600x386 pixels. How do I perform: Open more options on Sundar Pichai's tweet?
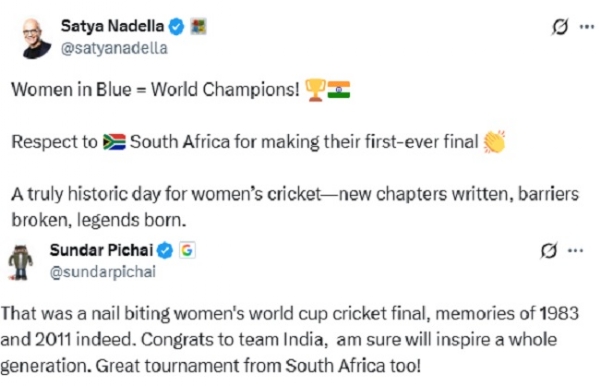click(x=576, y=251)
